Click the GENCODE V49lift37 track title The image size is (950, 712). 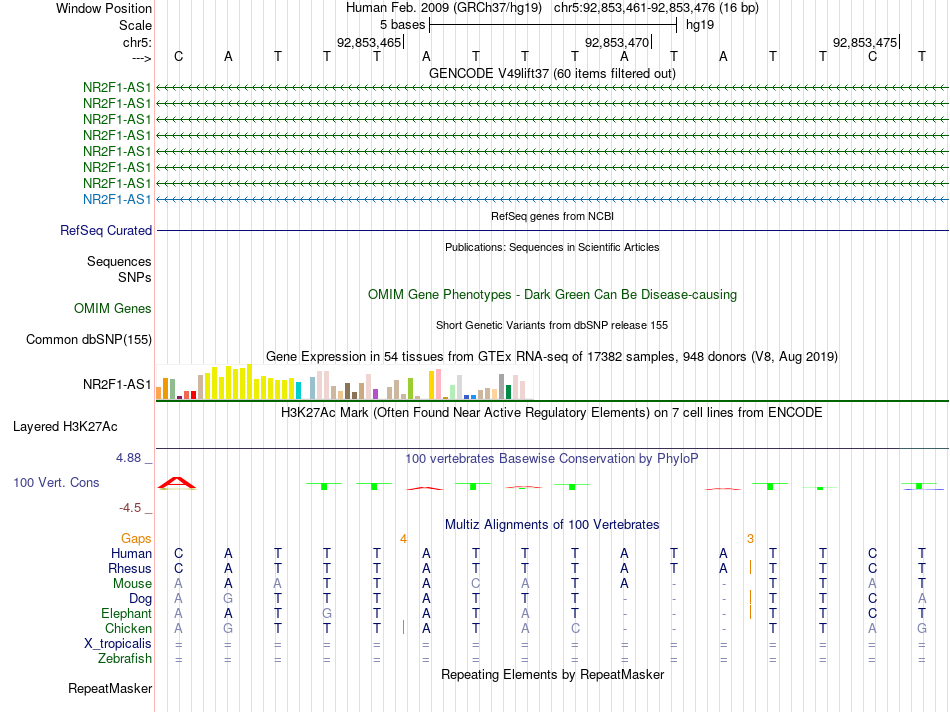click(x=553, y=73)
